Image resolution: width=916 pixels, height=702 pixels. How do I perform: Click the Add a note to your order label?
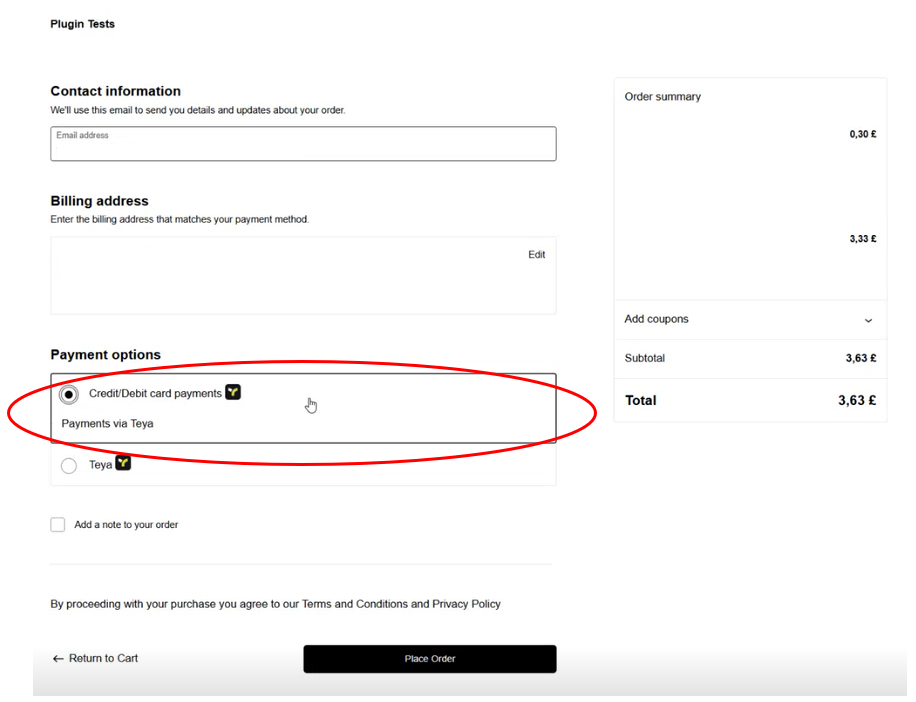tap(126, 525)
